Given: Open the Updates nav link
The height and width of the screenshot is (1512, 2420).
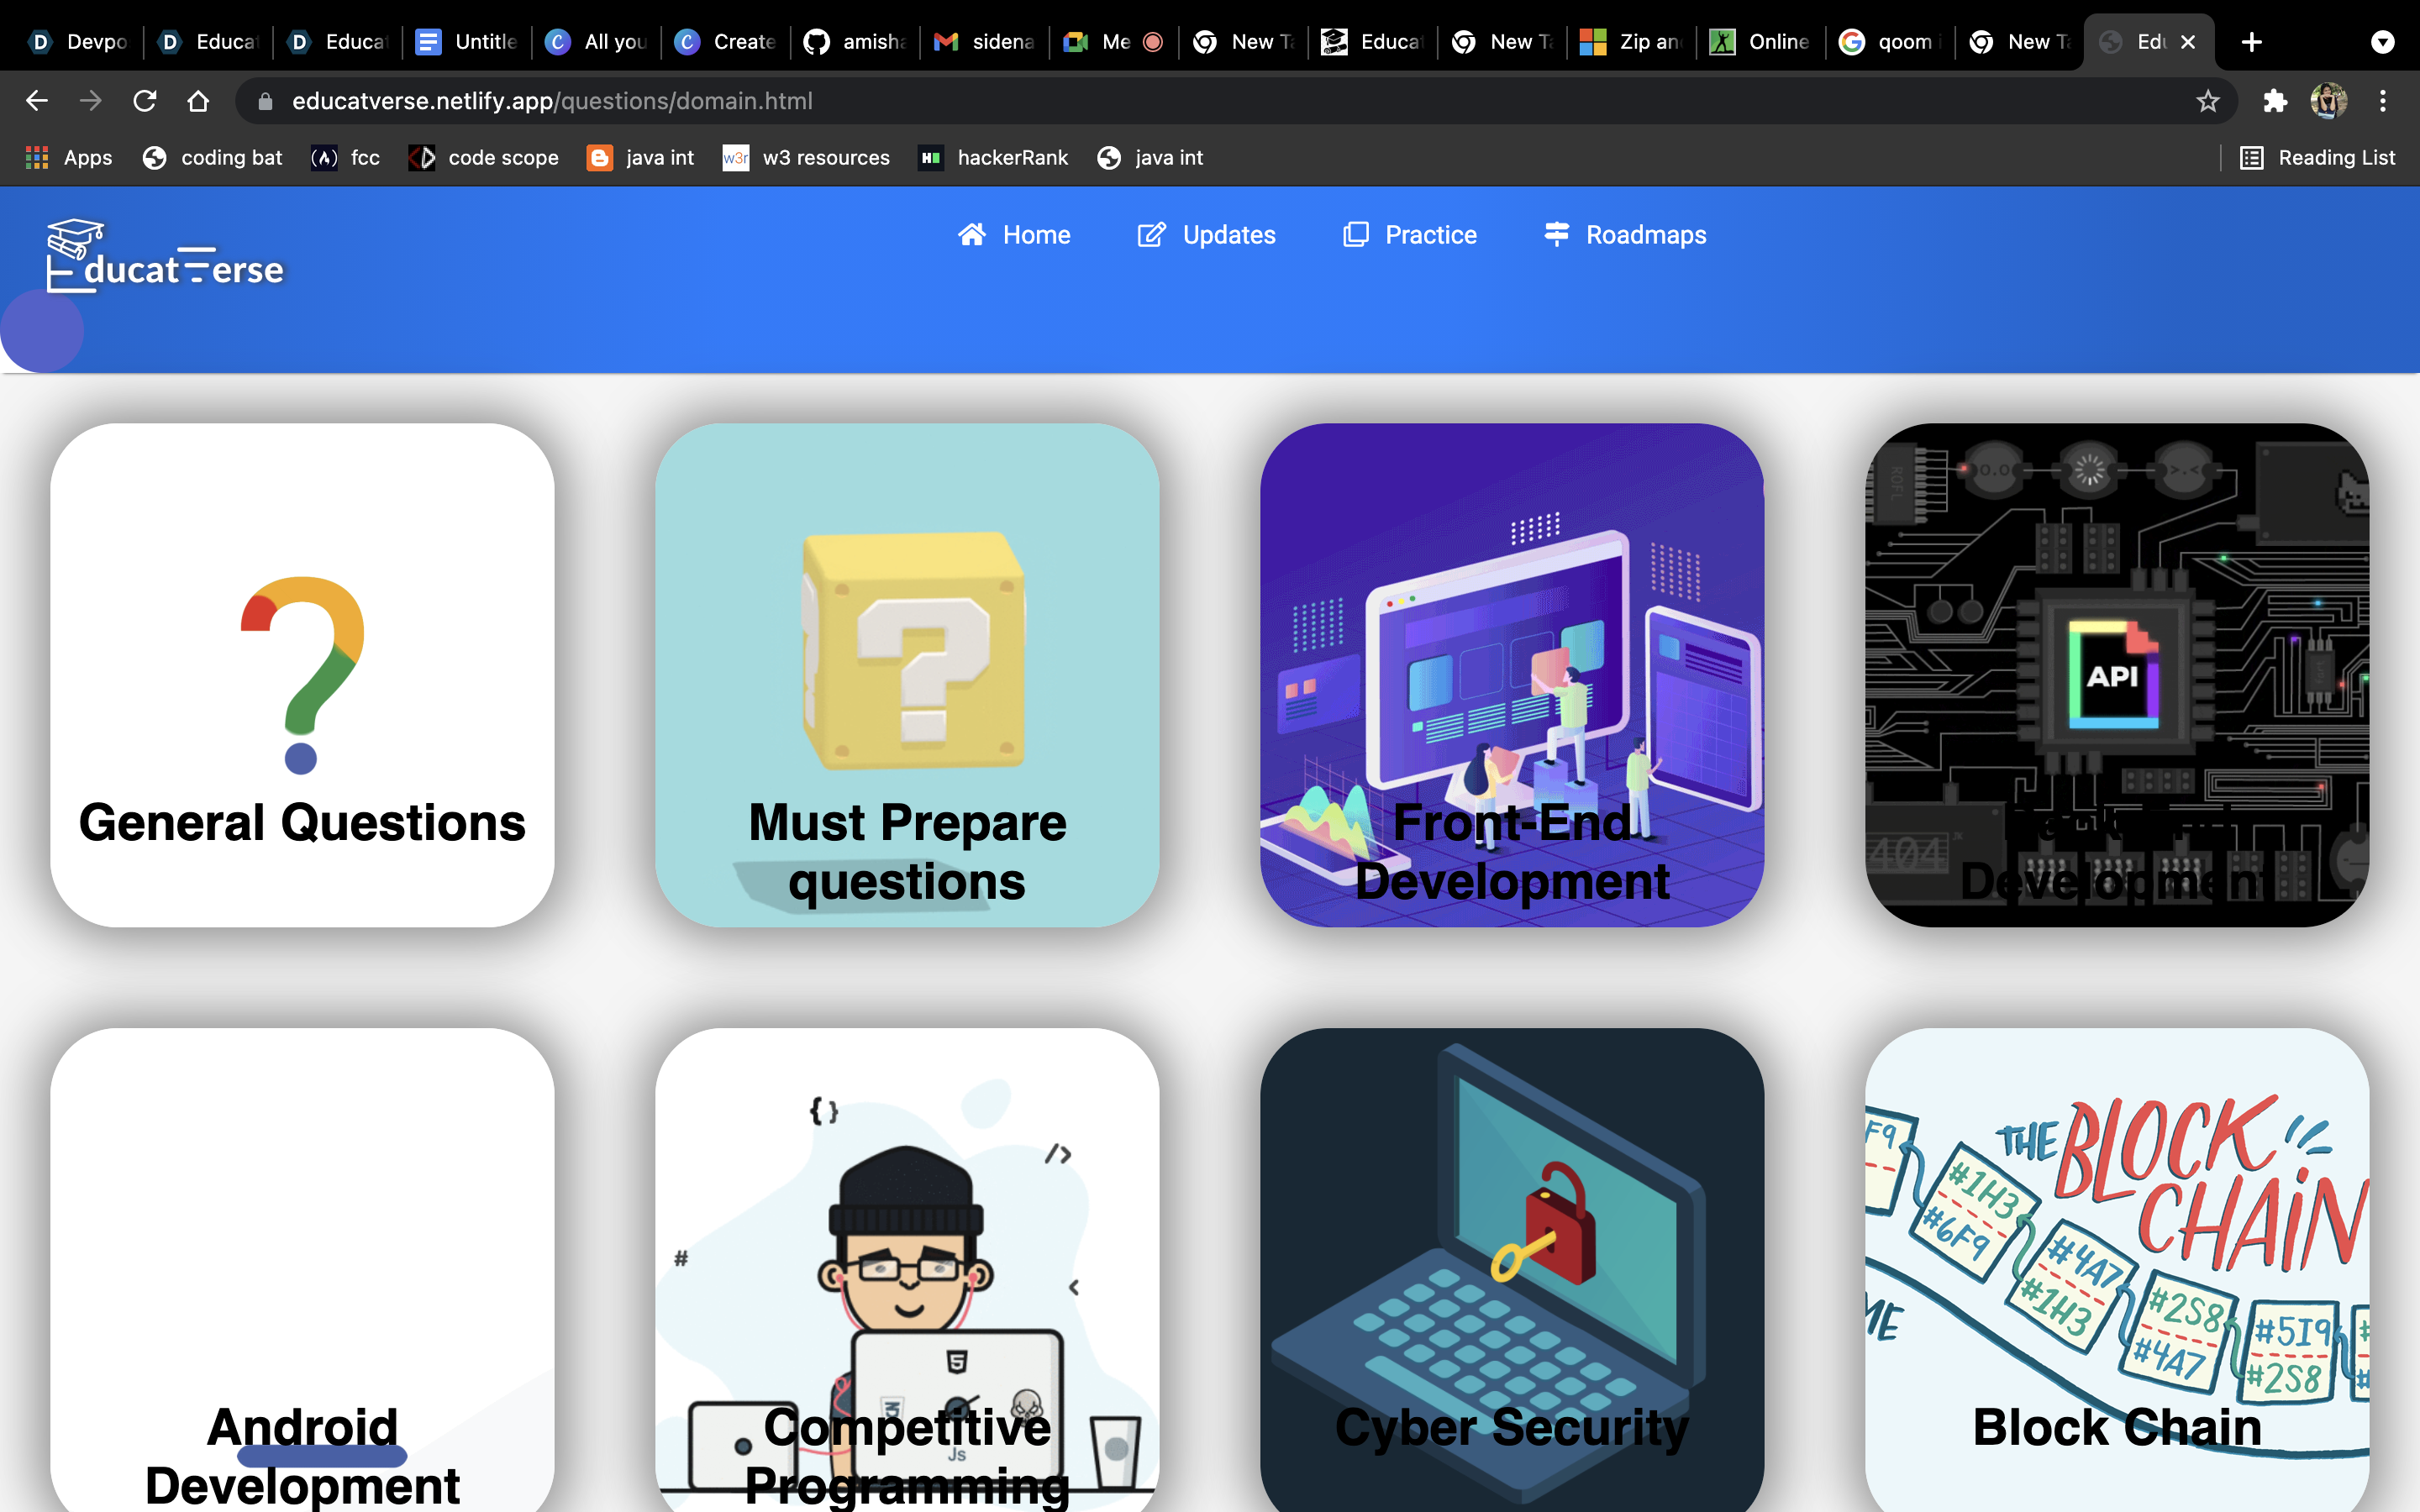Looking at the screenshot, I should pyautogui.click(x=1206, y=235).
